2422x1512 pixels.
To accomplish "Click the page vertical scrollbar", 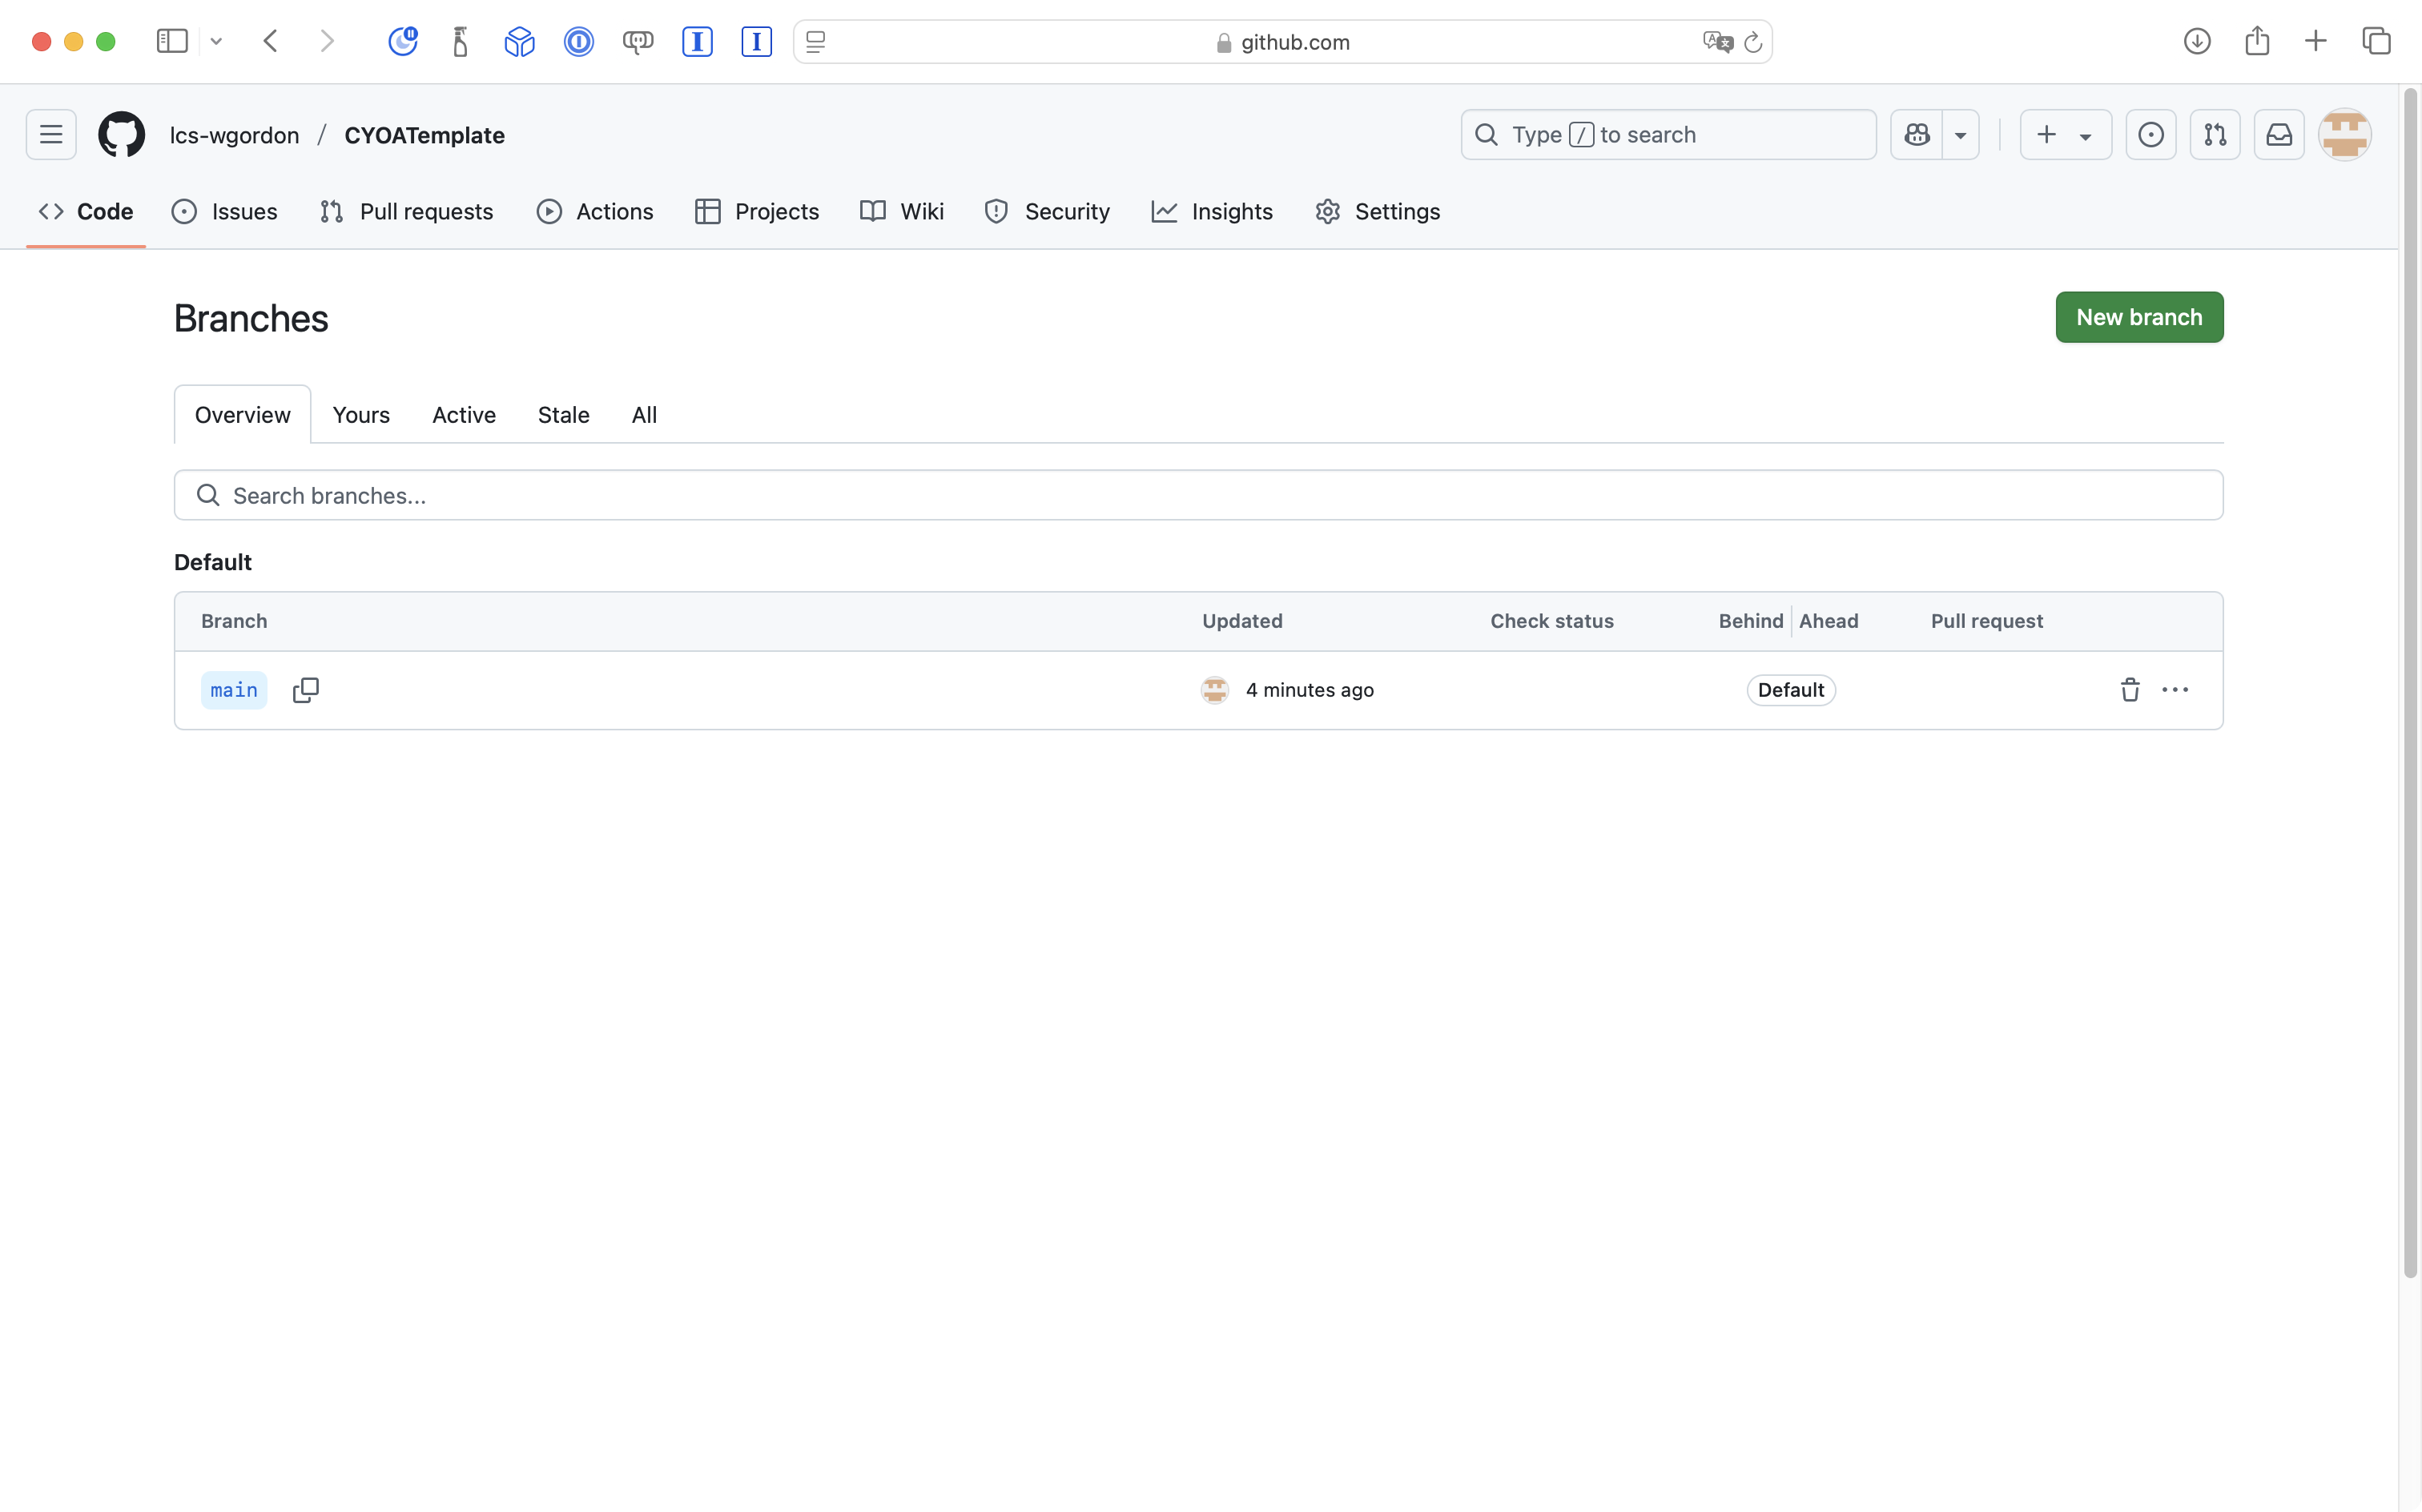I will pos(2409,680).
